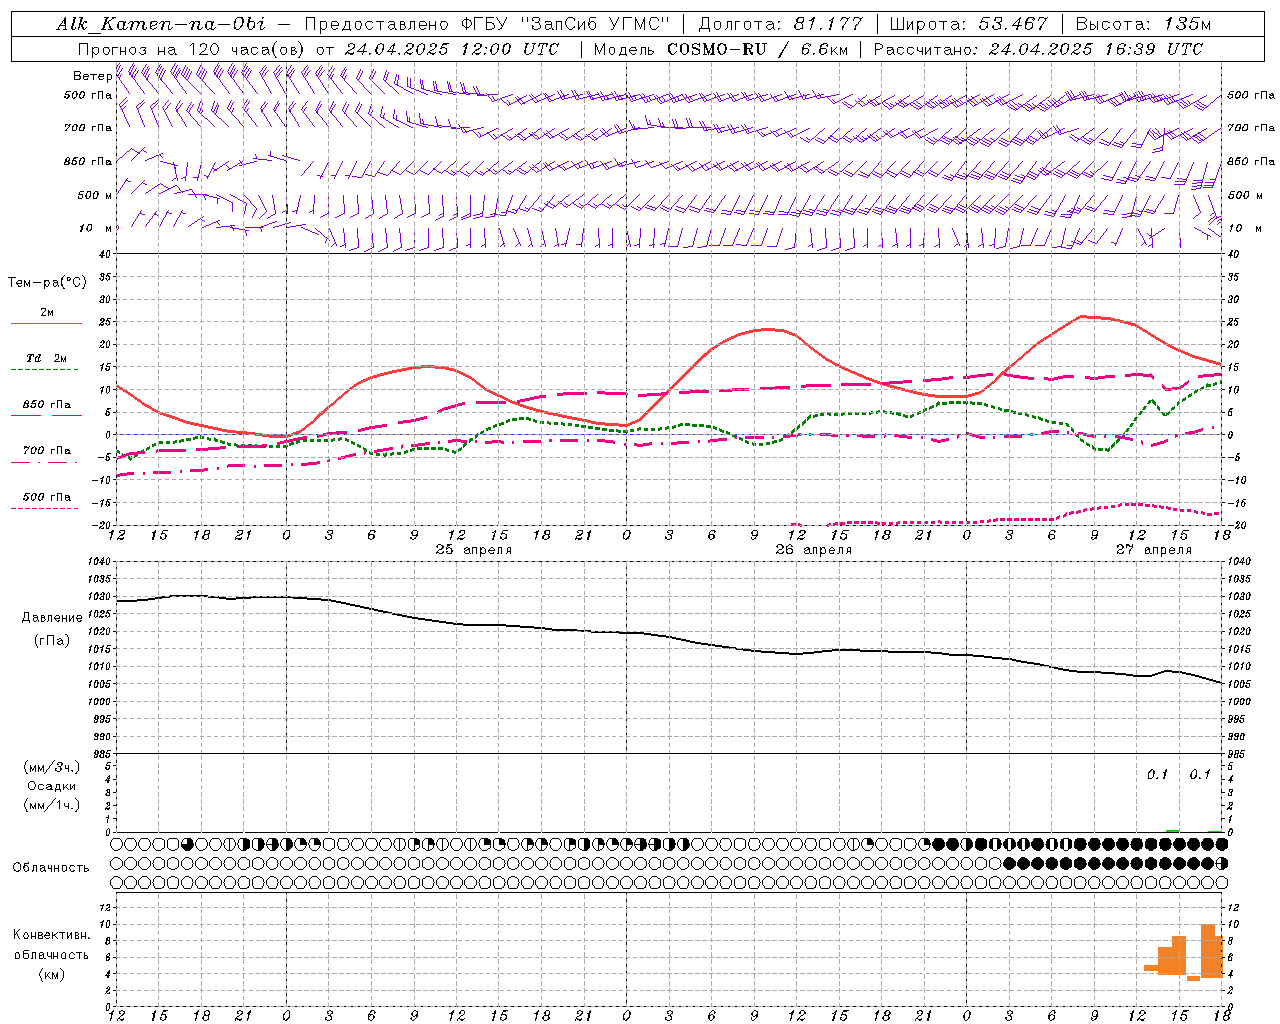Click the green dashed line sample under Td 2м

click(44, 370)
